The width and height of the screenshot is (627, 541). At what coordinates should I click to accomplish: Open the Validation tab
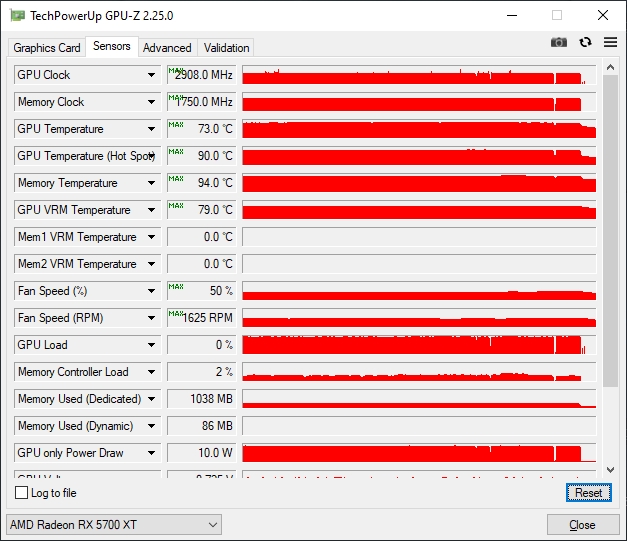point(226,48)
